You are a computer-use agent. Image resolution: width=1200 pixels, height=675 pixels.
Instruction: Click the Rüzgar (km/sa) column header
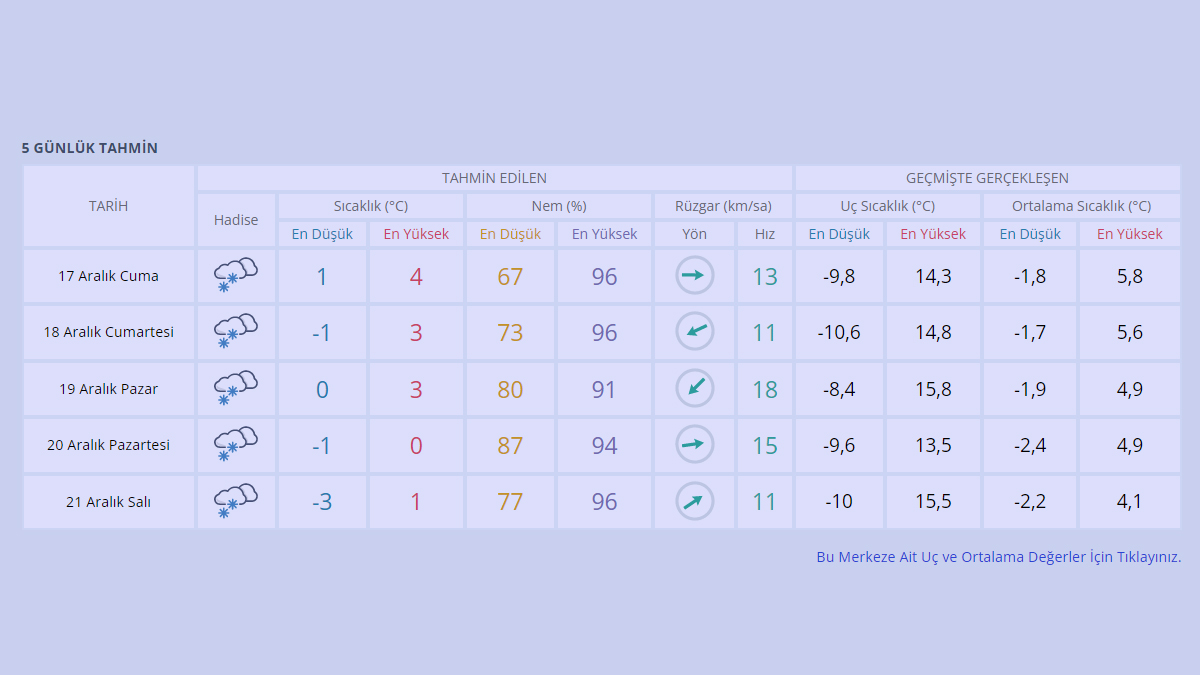(723, 206)
